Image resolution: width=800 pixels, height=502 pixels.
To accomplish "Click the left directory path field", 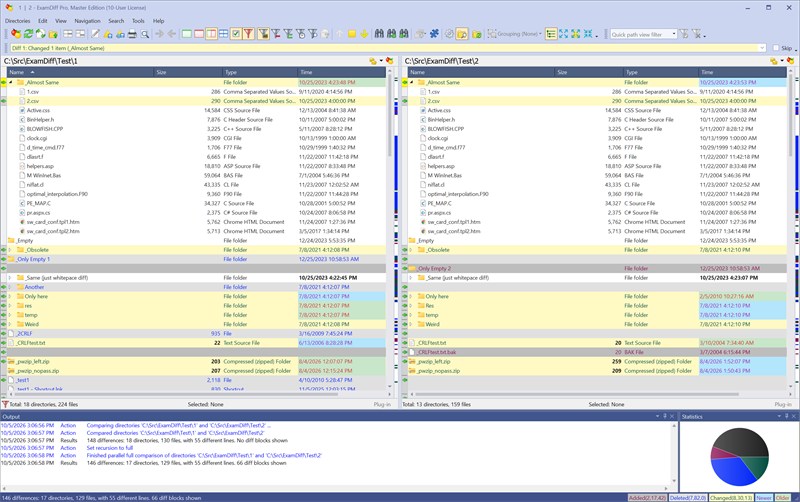I will [184, 61].
